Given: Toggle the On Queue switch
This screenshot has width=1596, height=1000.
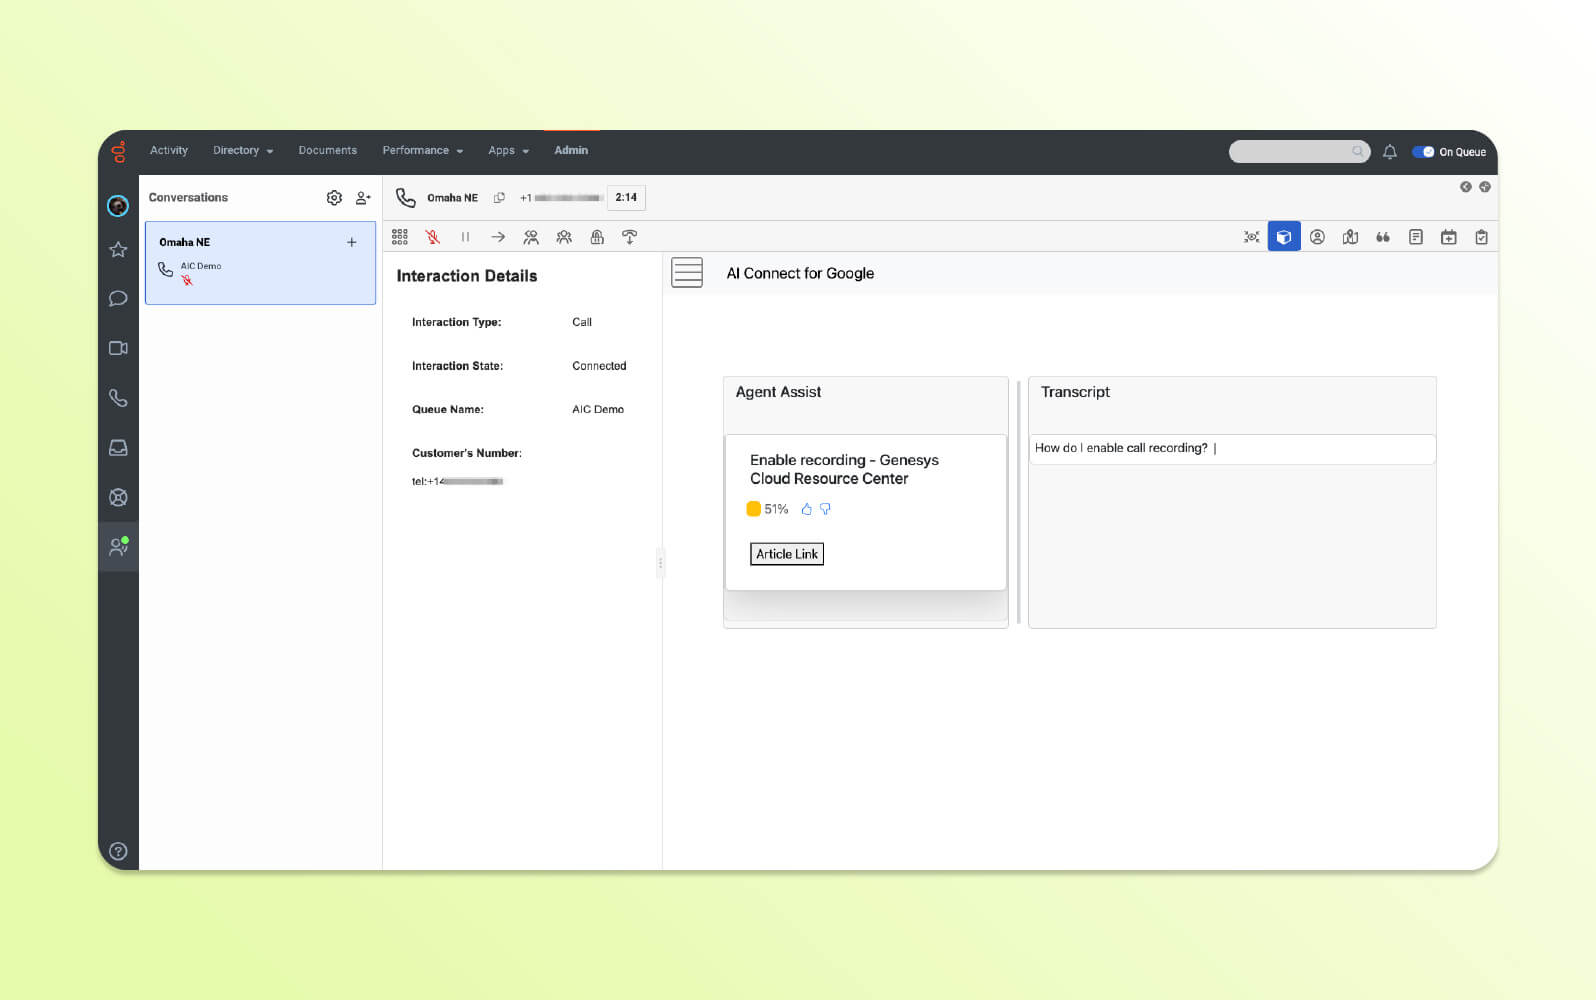Looking at the screenshot, I should 1423,152.
